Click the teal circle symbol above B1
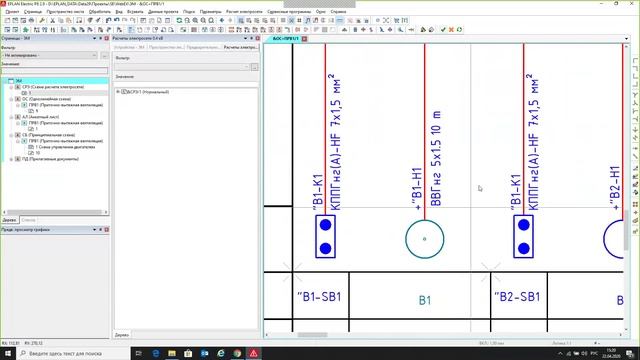This screenshot has width=640, height=360. (x=424, y=239)
